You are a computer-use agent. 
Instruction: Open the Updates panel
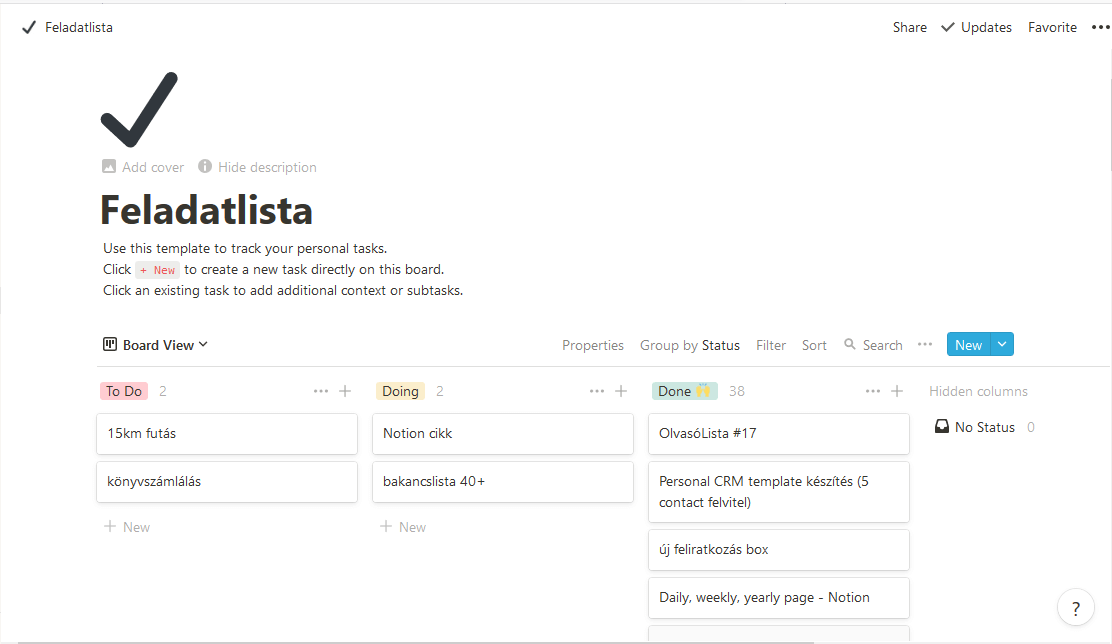pos(977,28)
